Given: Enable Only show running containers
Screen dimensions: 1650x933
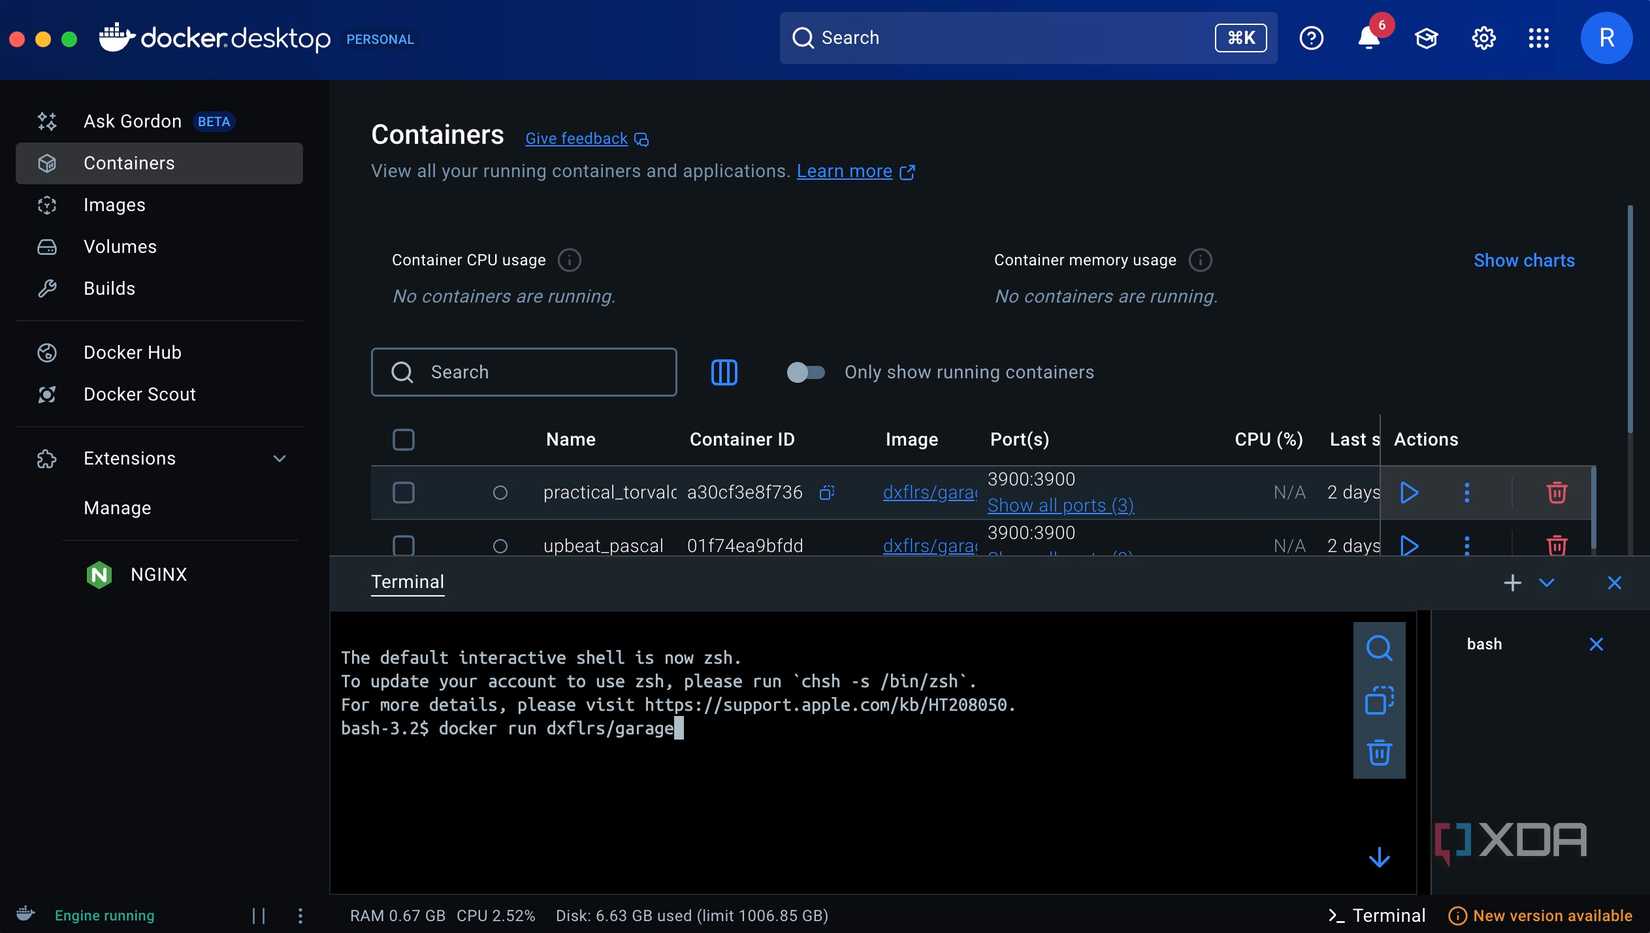Looking at the screenshot, I should pyautogui.click(x=805, y=372).
